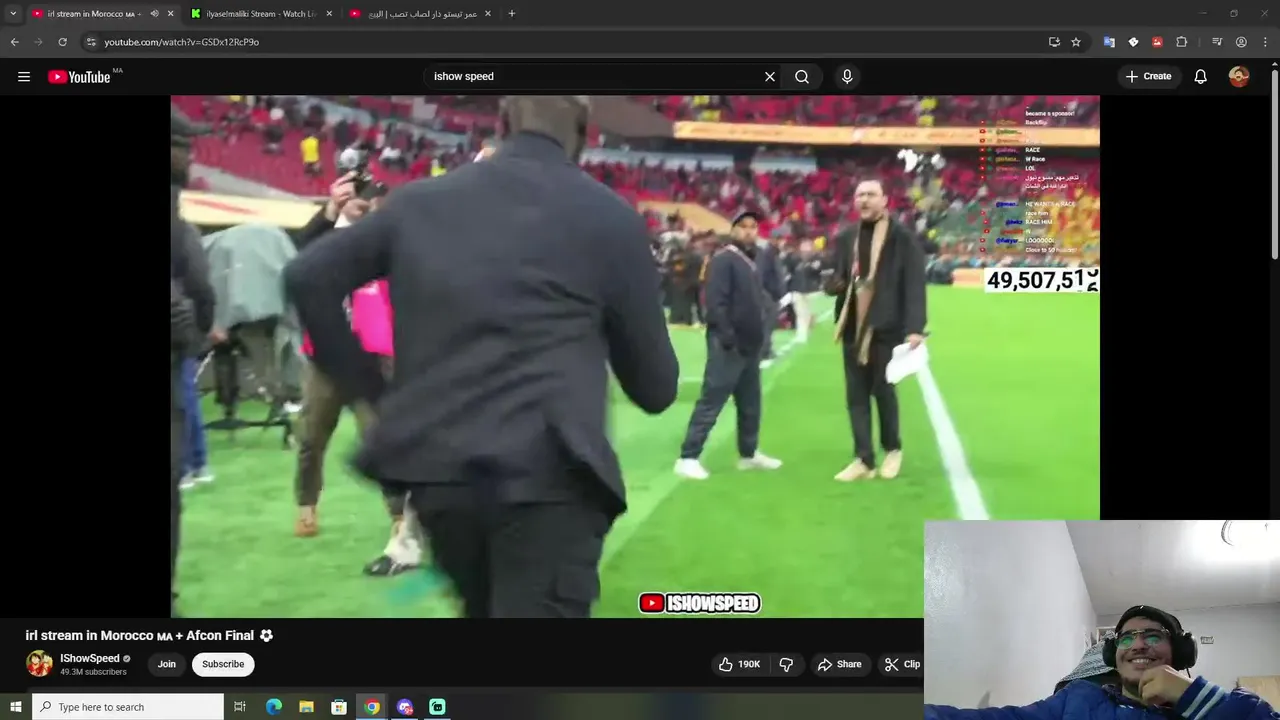Clear the YouTube search box text

click(x=770, y=76)
